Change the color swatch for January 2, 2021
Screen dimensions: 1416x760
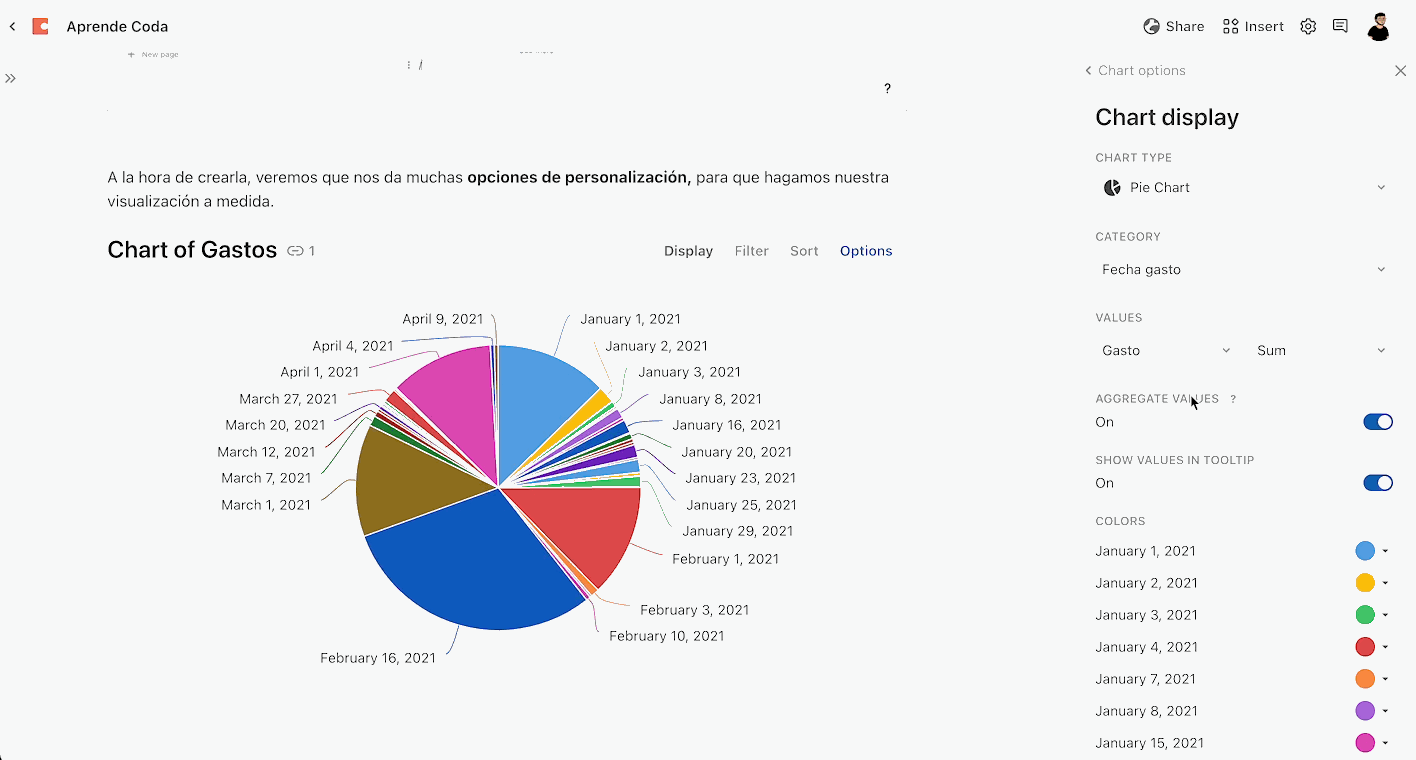pyautogui.click(x=1365, y=583)
